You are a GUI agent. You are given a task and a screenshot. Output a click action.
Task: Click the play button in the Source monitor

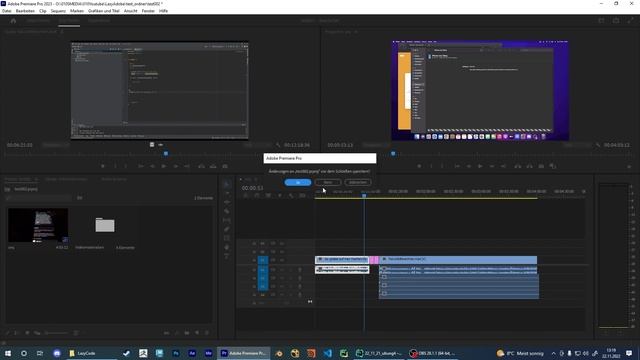click(x=164, y=166)
